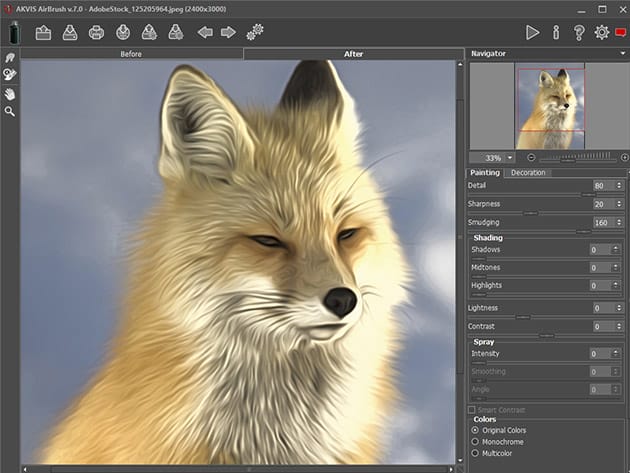Screen dimensions: 630x473
Task: Open program info using the 'i' icon
Action: [556, 32]
